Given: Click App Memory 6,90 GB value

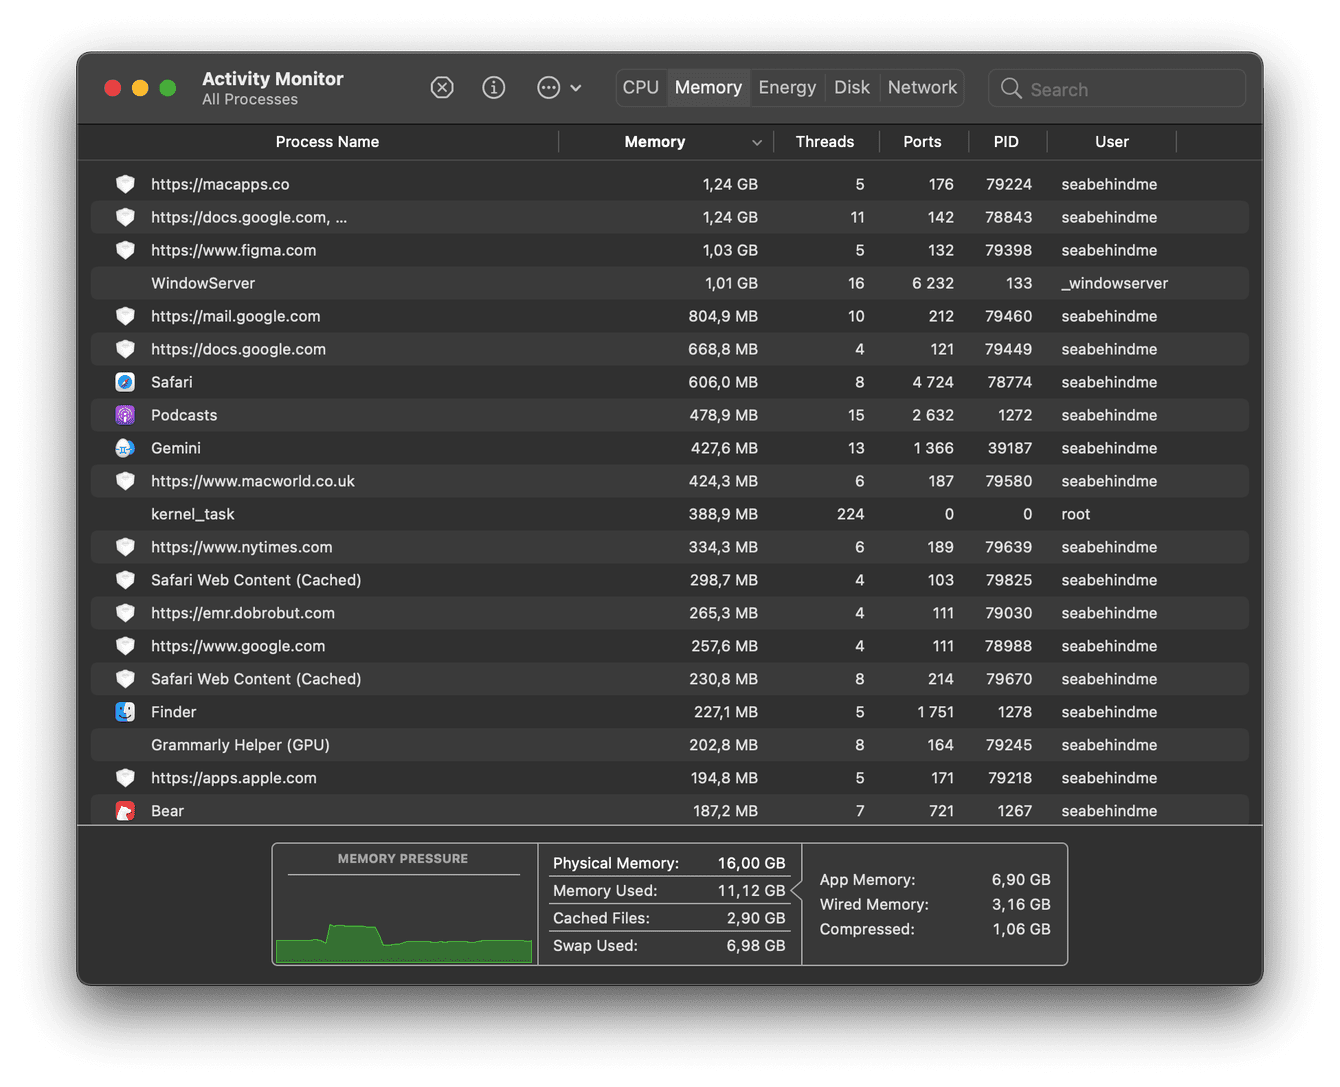Looking at the screenshot, I should coord(1021,879).
